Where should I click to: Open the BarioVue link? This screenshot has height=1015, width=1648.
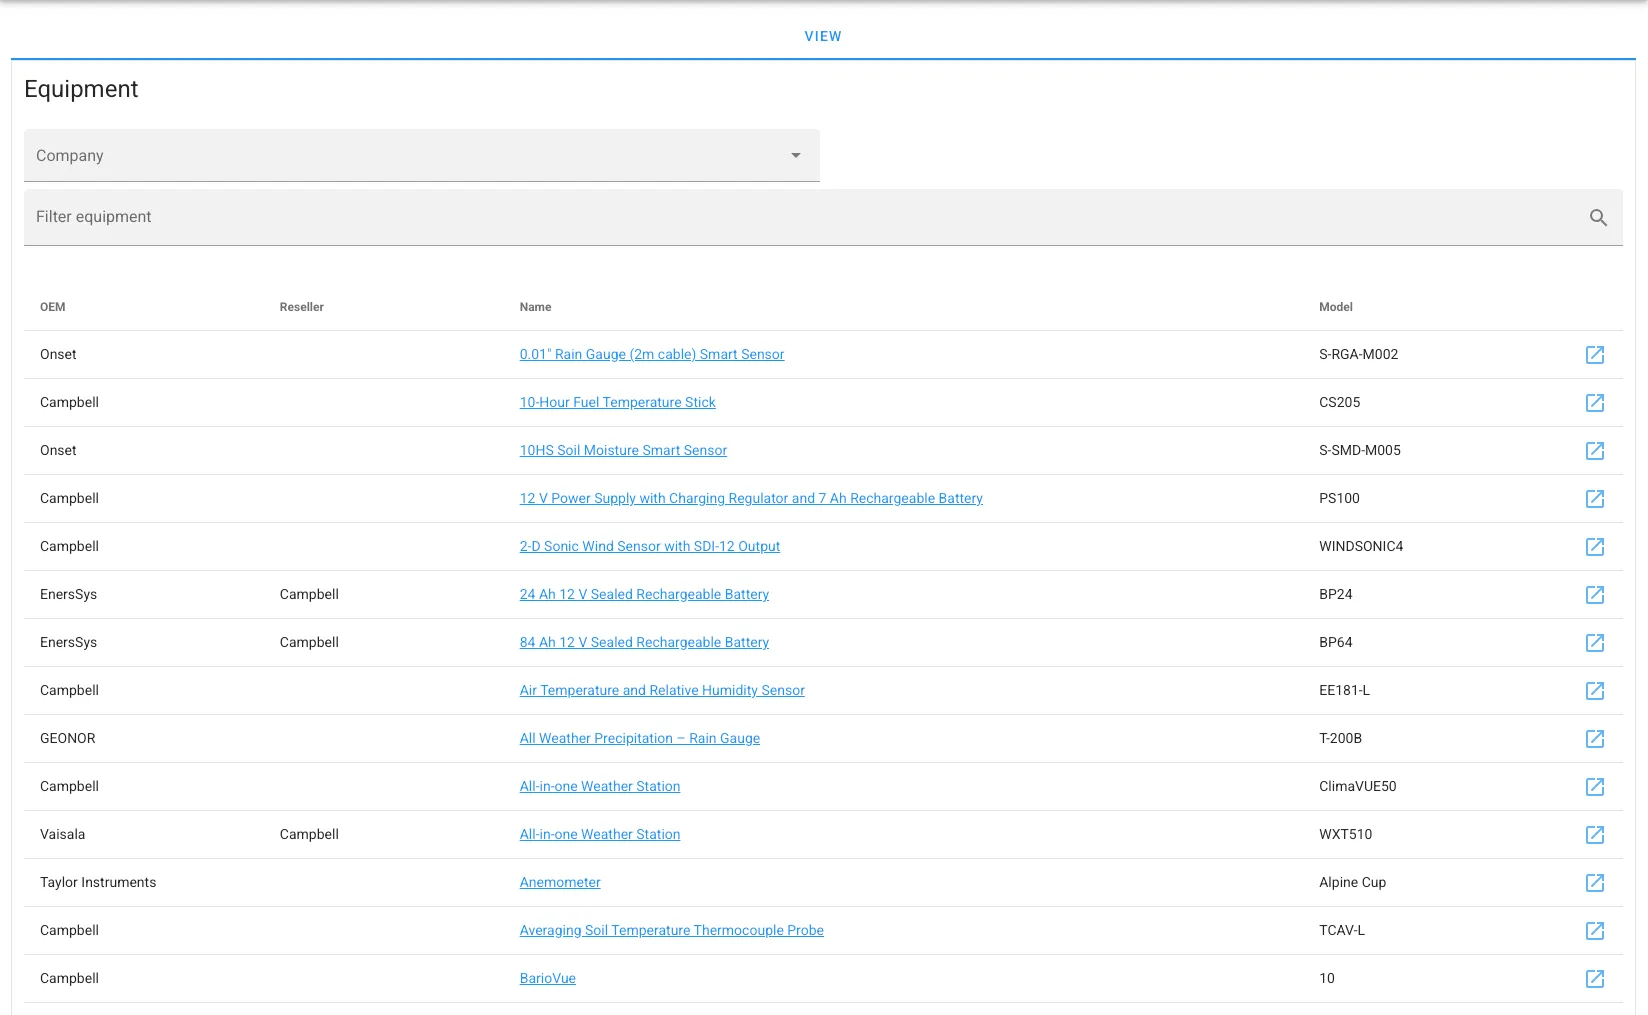coord(548,978)
